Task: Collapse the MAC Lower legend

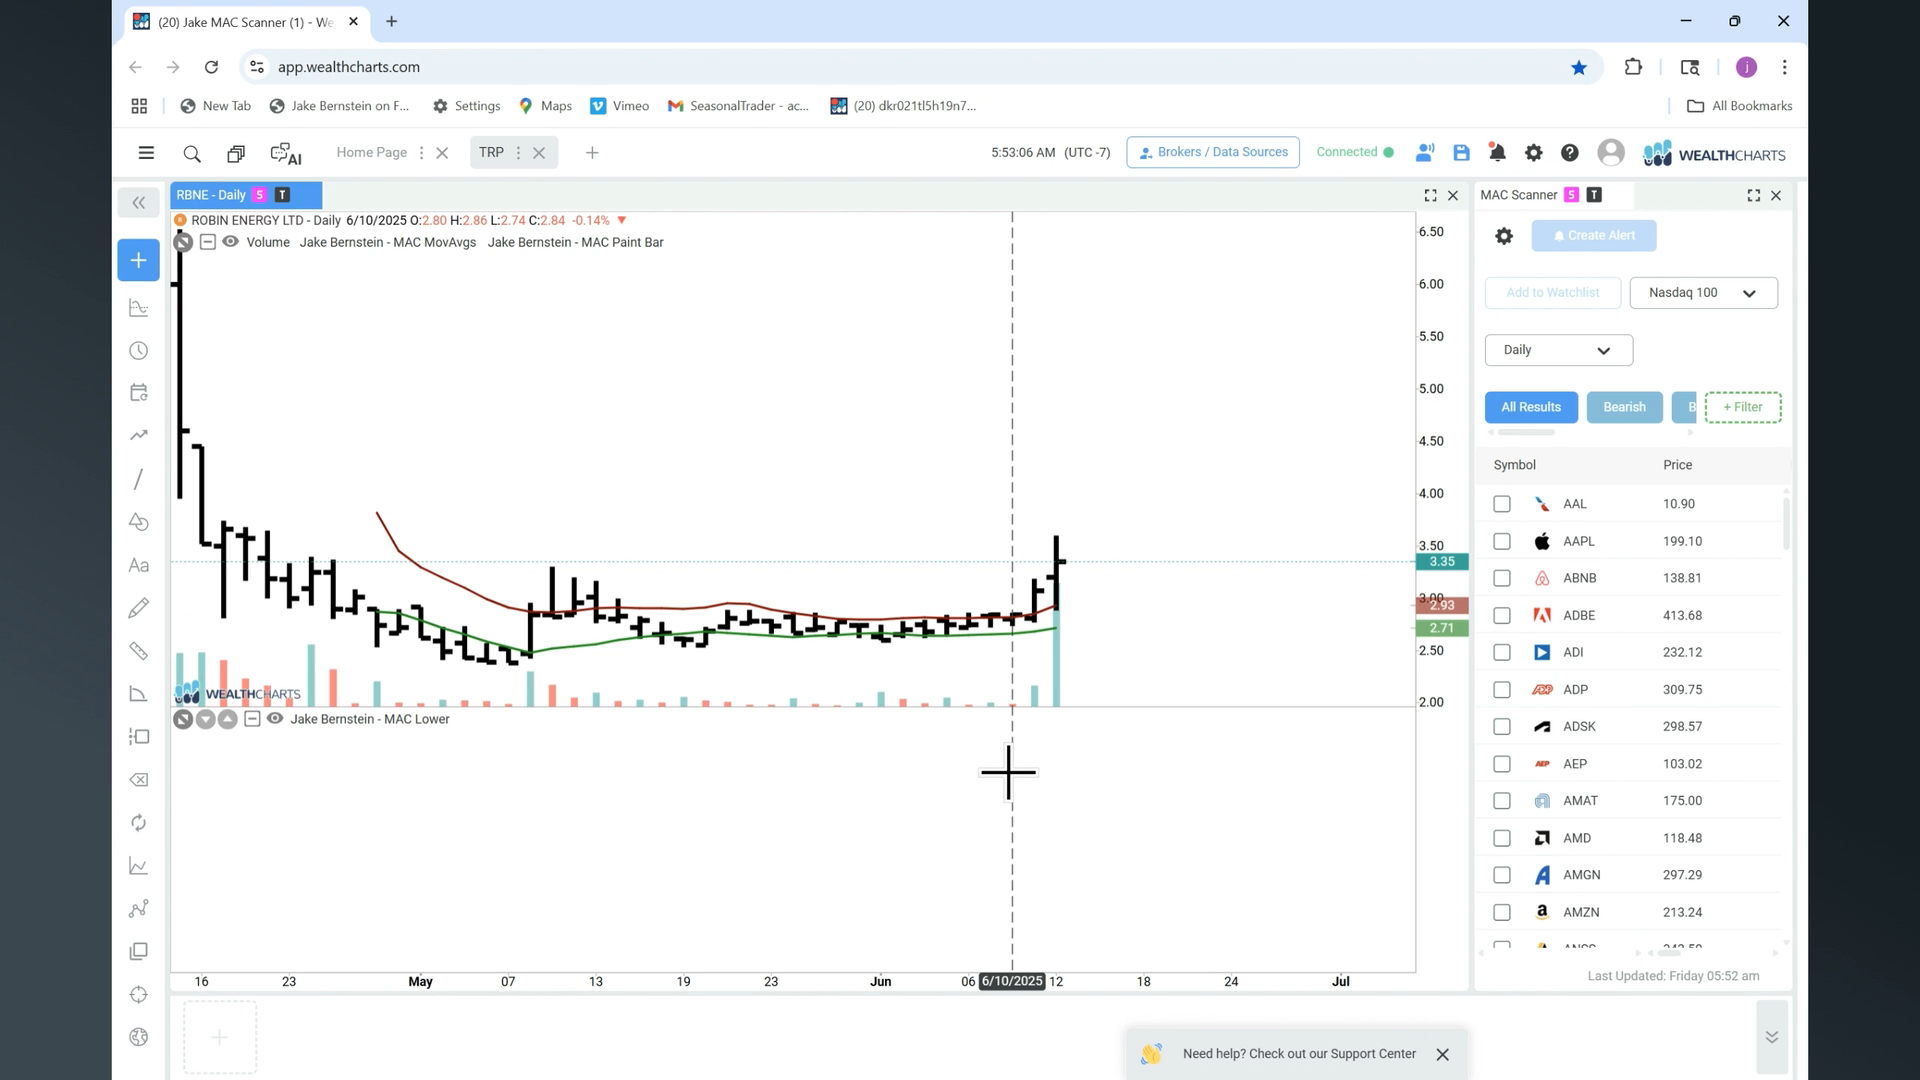Action: (x=252, y=719)
